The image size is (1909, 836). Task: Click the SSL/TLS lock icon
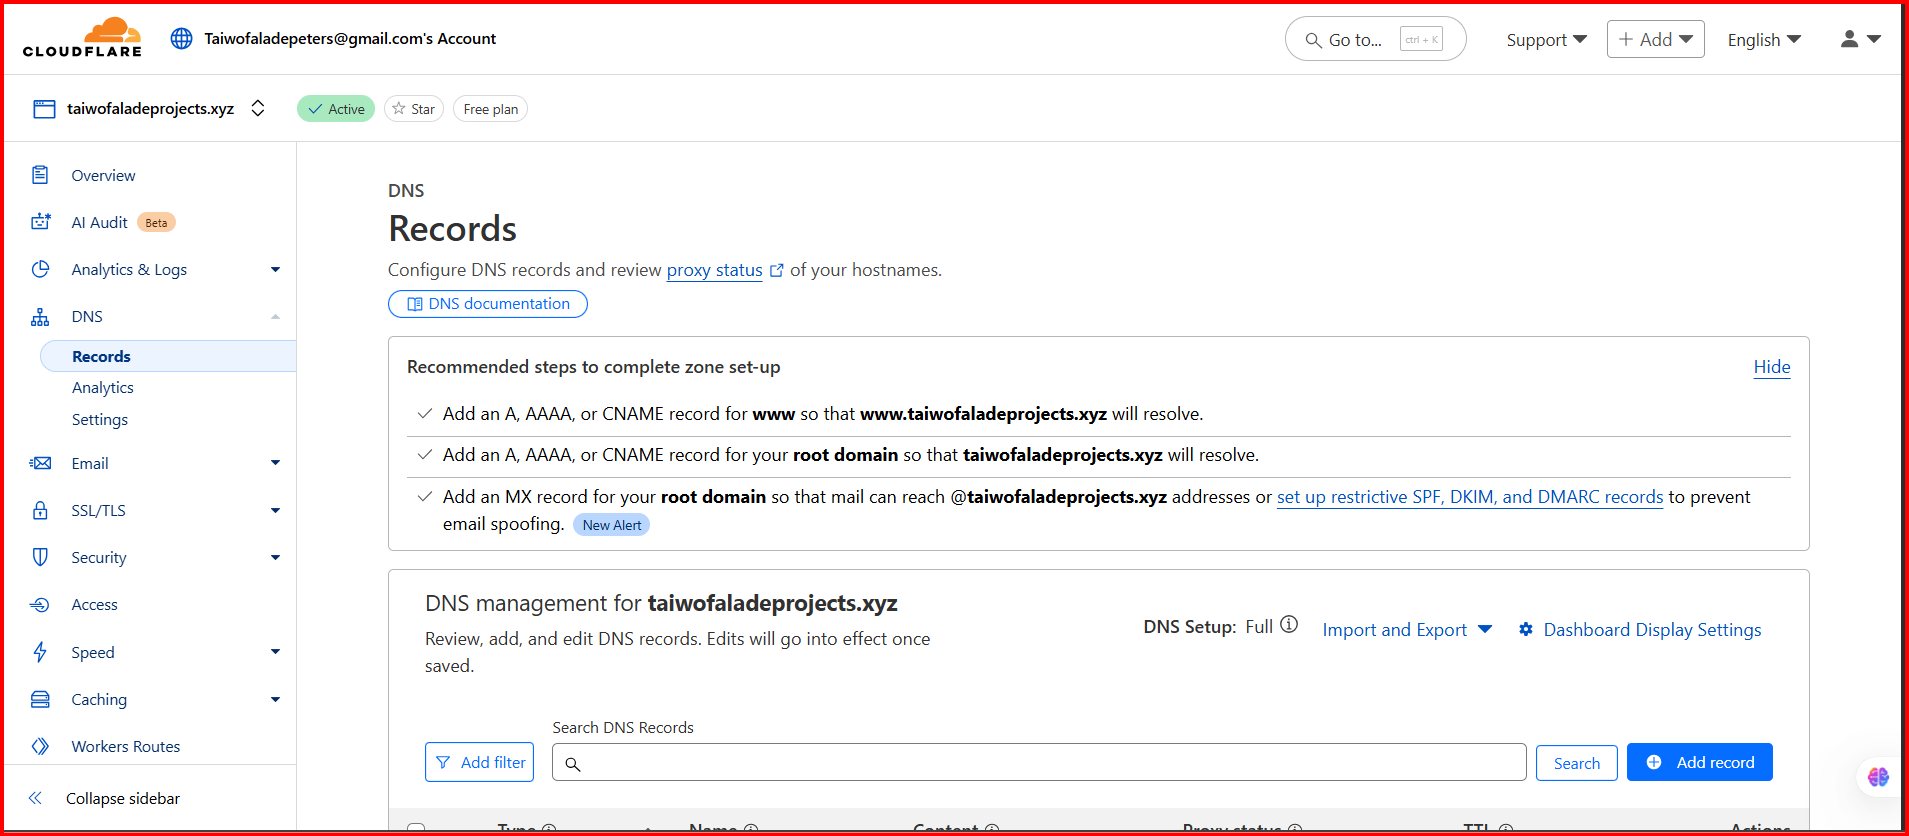click(x=40, y=510)
